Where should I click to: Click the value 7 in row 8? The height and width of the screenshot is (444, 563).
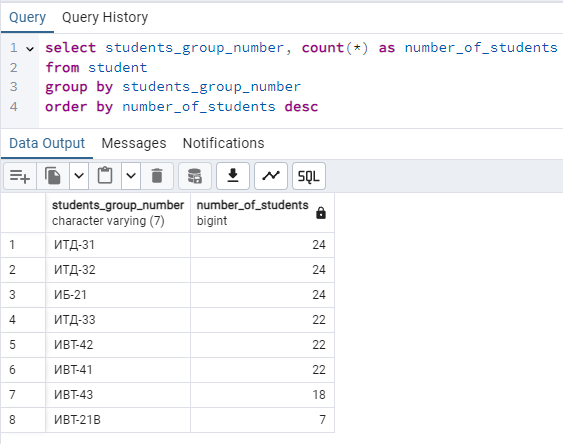point(262,420)
